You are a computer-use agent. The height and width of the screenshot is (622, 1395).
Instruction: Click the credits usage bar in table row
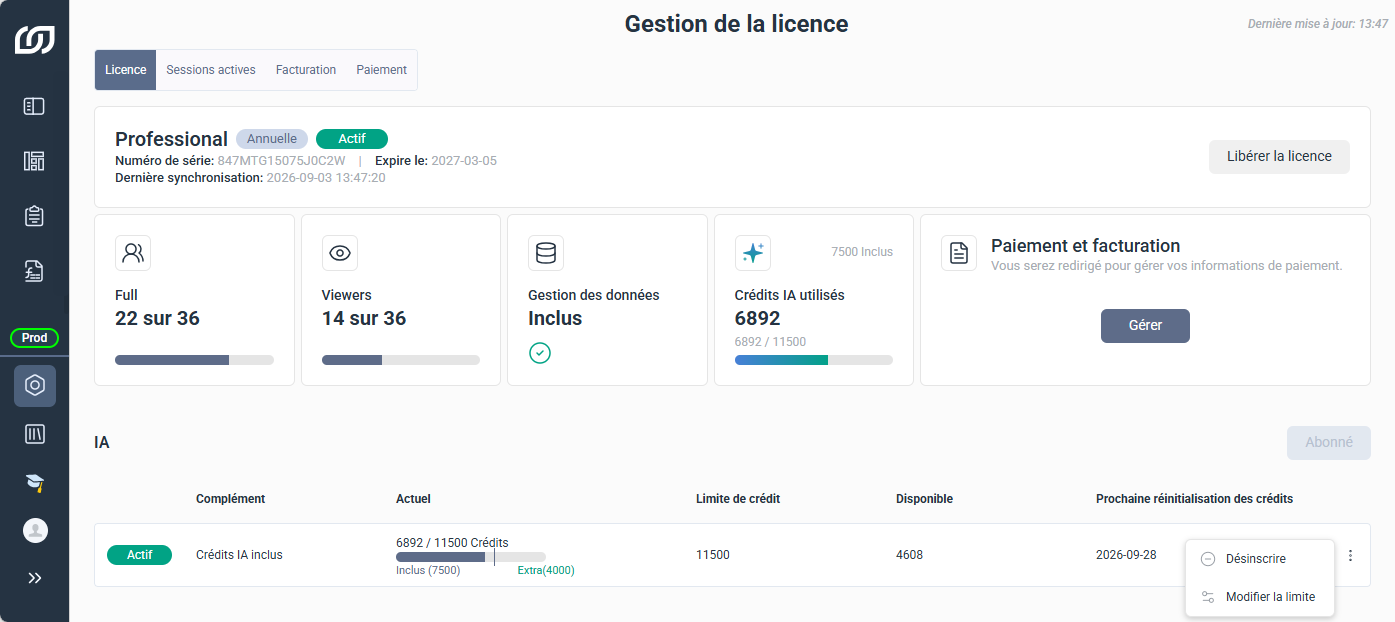point(471,557)
